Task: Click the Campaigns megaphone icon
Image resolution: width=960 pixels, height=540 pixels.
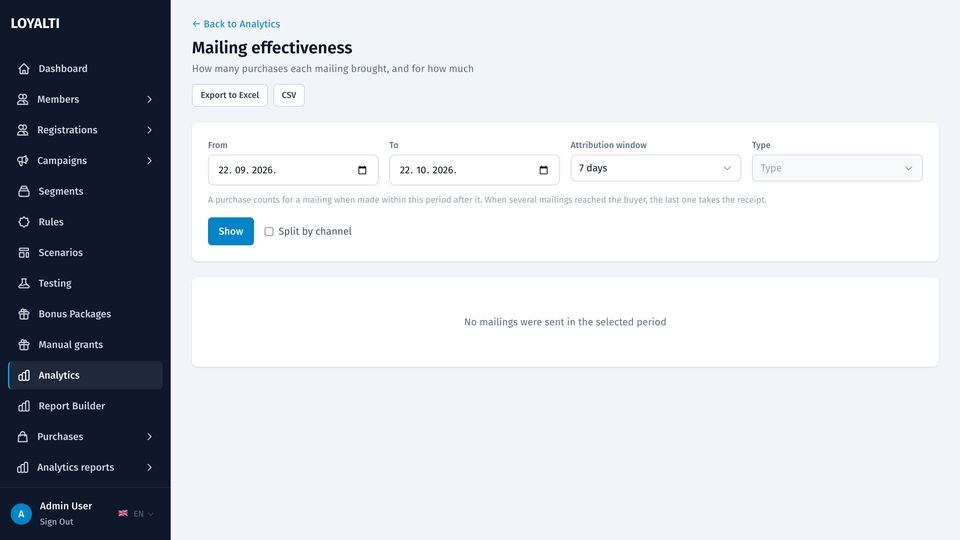Action: tap(23, 160)
